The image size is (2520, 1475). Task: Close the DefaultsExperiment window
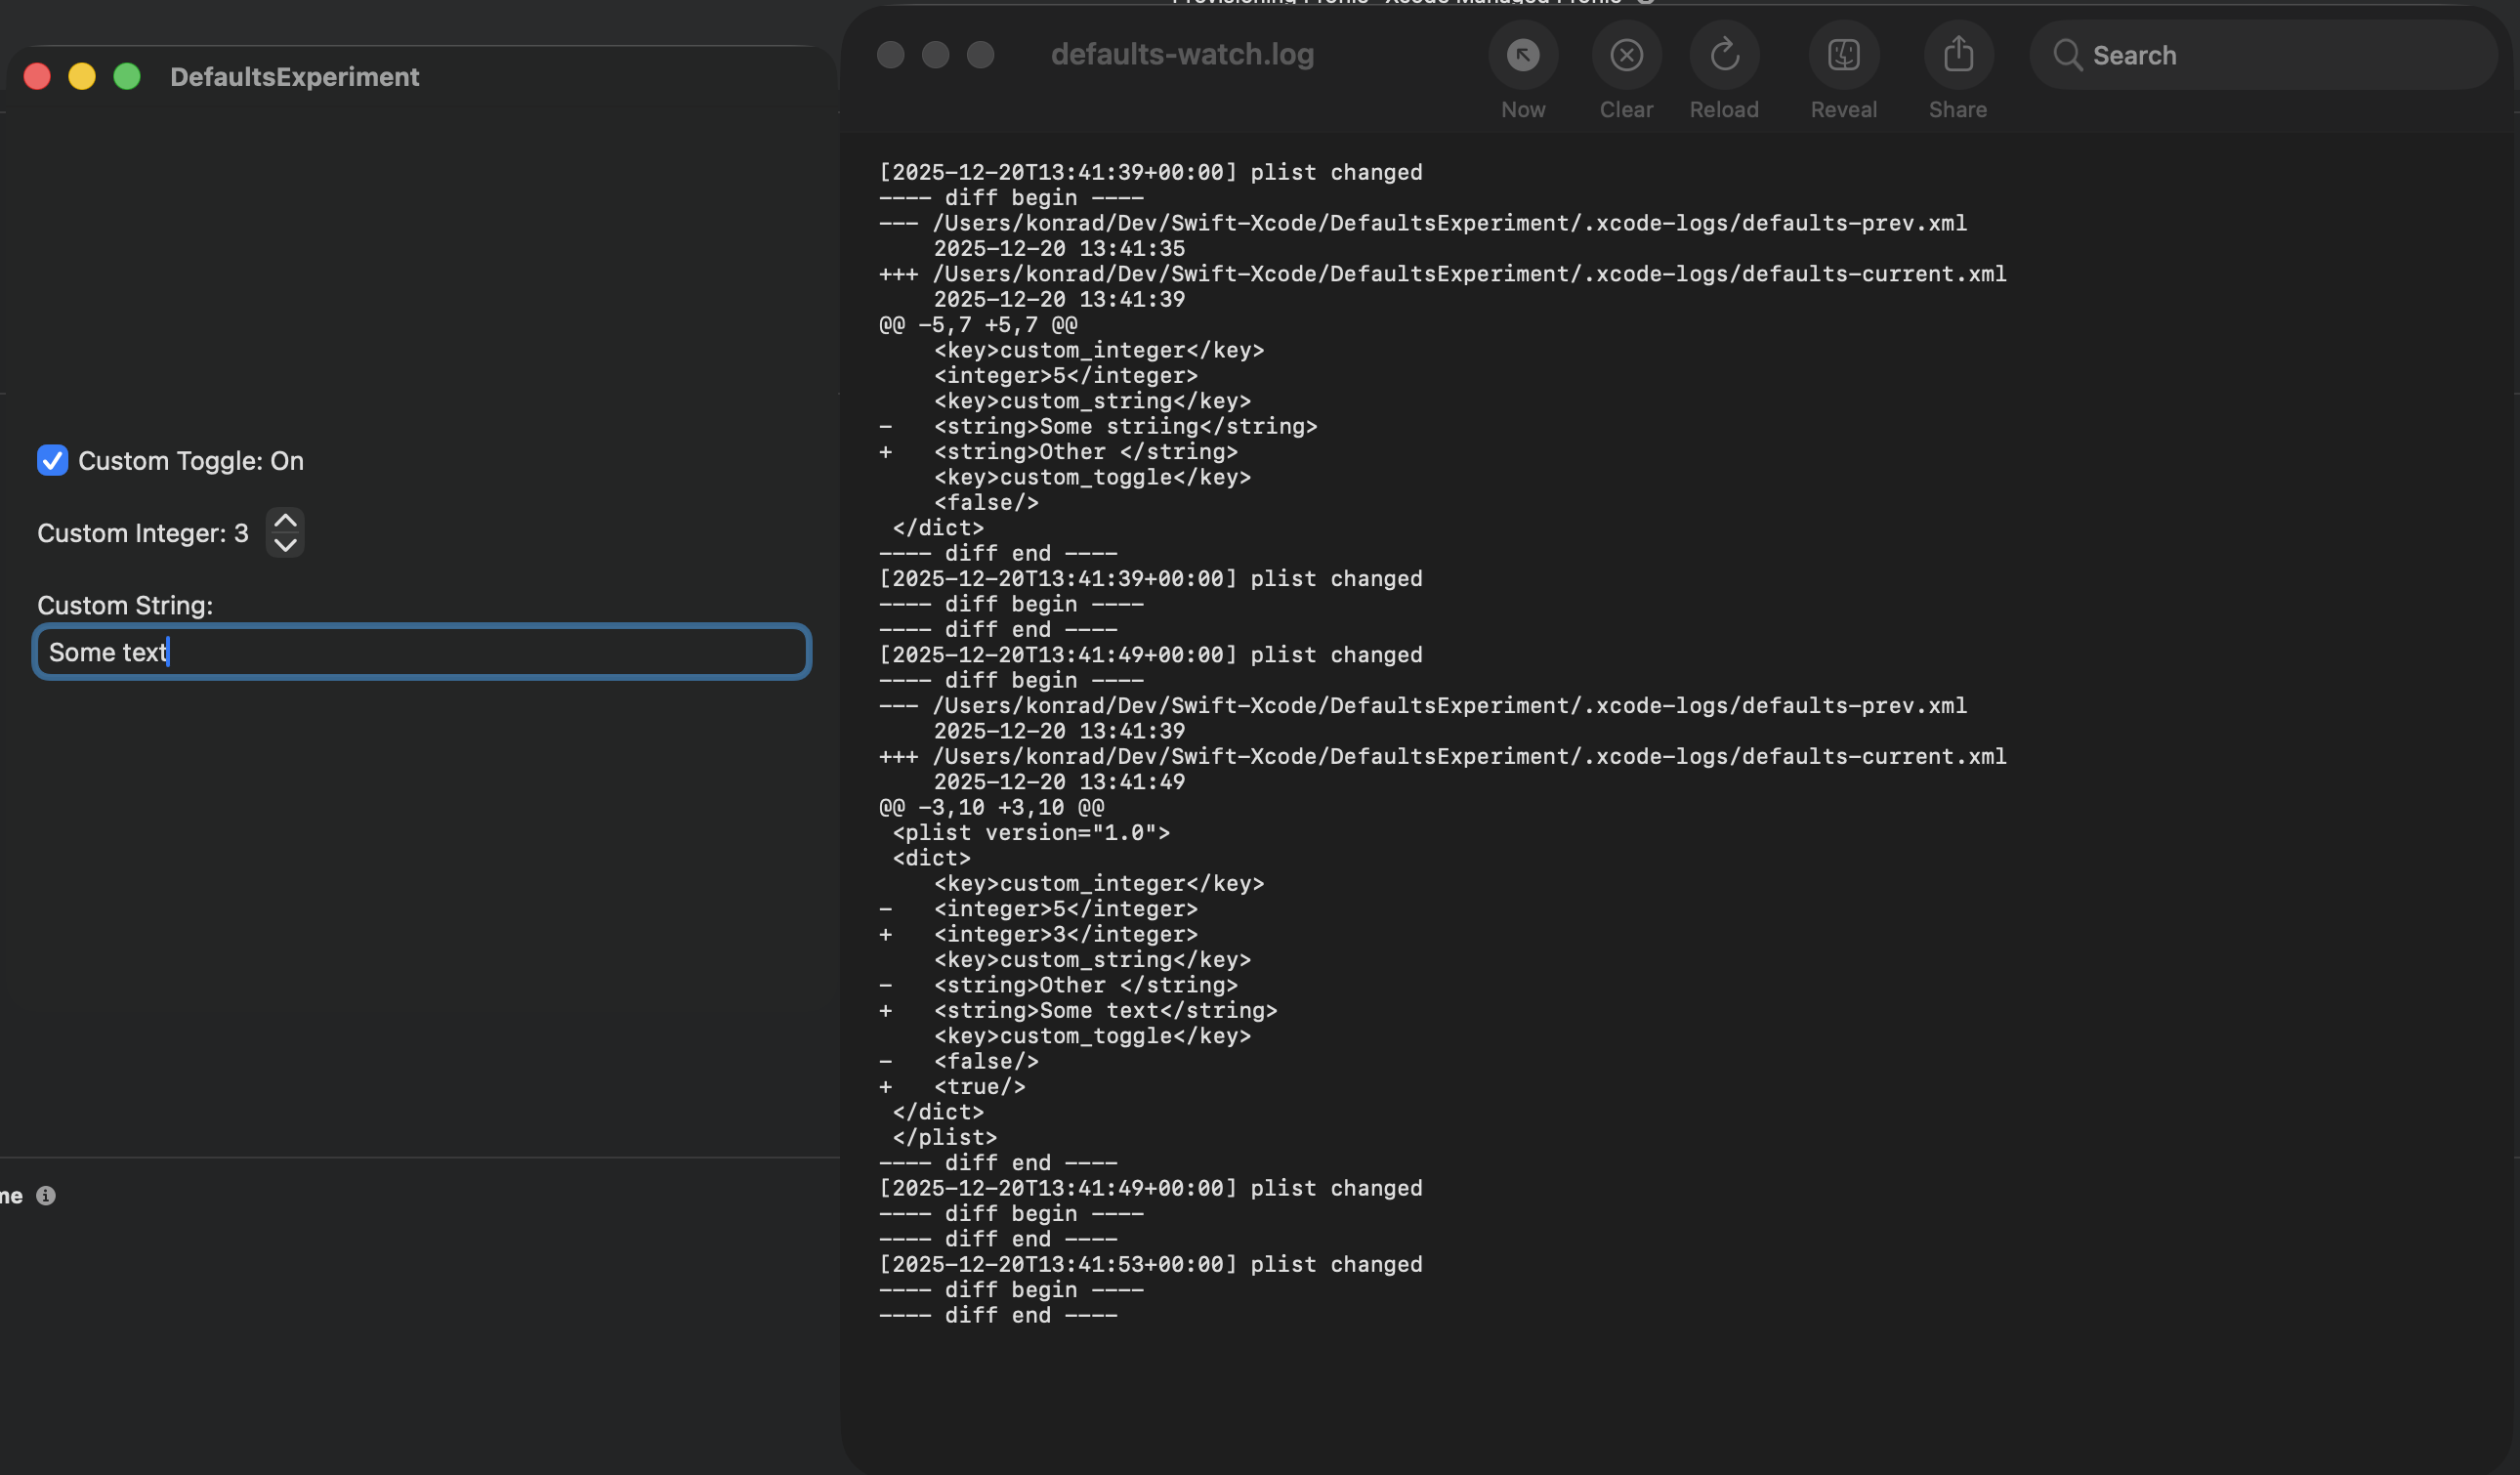click(x=37, y=77)
